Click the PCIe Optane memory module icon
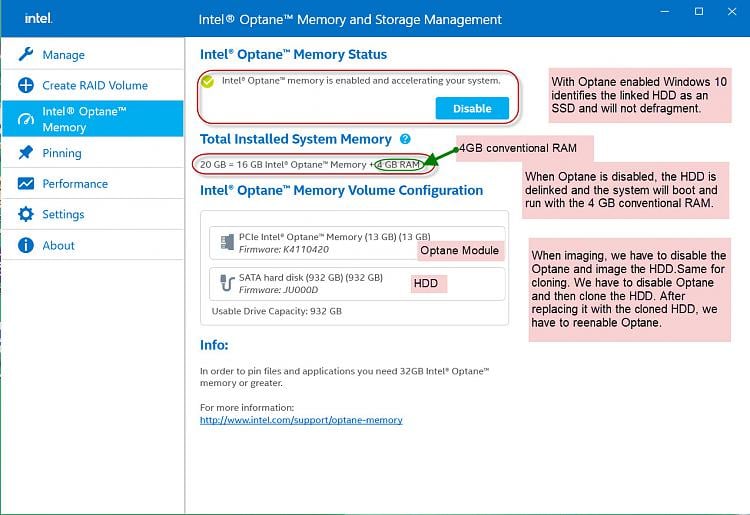The image size is (750, 515). (x=227, y=242)
